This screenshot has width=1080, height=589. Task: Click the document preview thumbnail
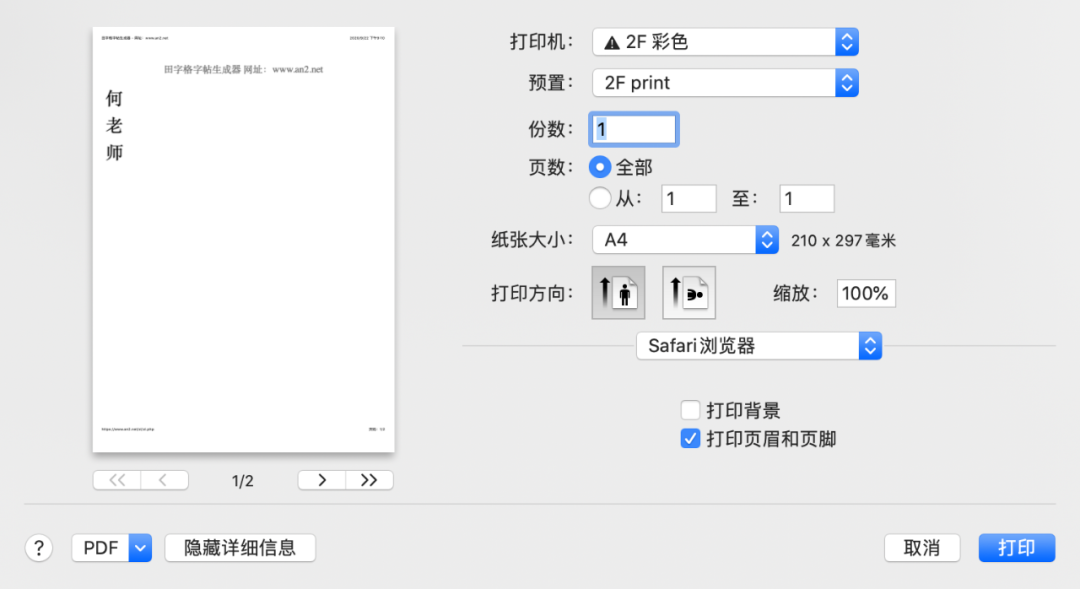(242, 239)
